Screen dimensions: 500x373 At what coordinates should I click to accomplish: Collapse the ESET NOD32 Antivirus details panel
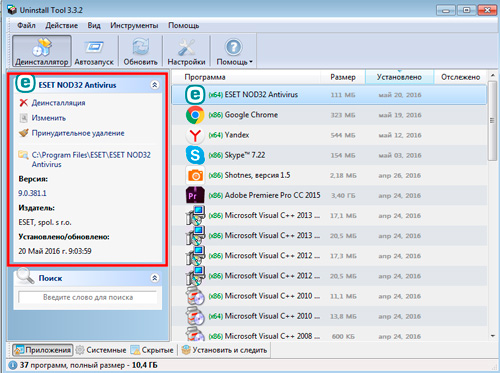click(154, 85)
